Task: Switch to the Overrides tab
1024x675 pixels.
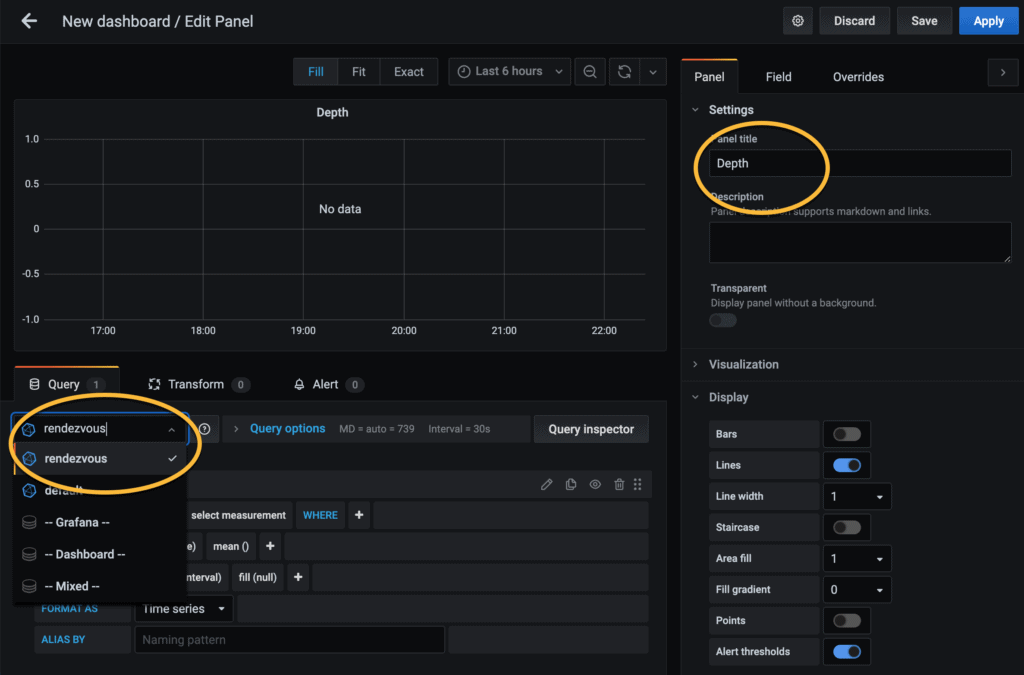Action: coord(858,77)
